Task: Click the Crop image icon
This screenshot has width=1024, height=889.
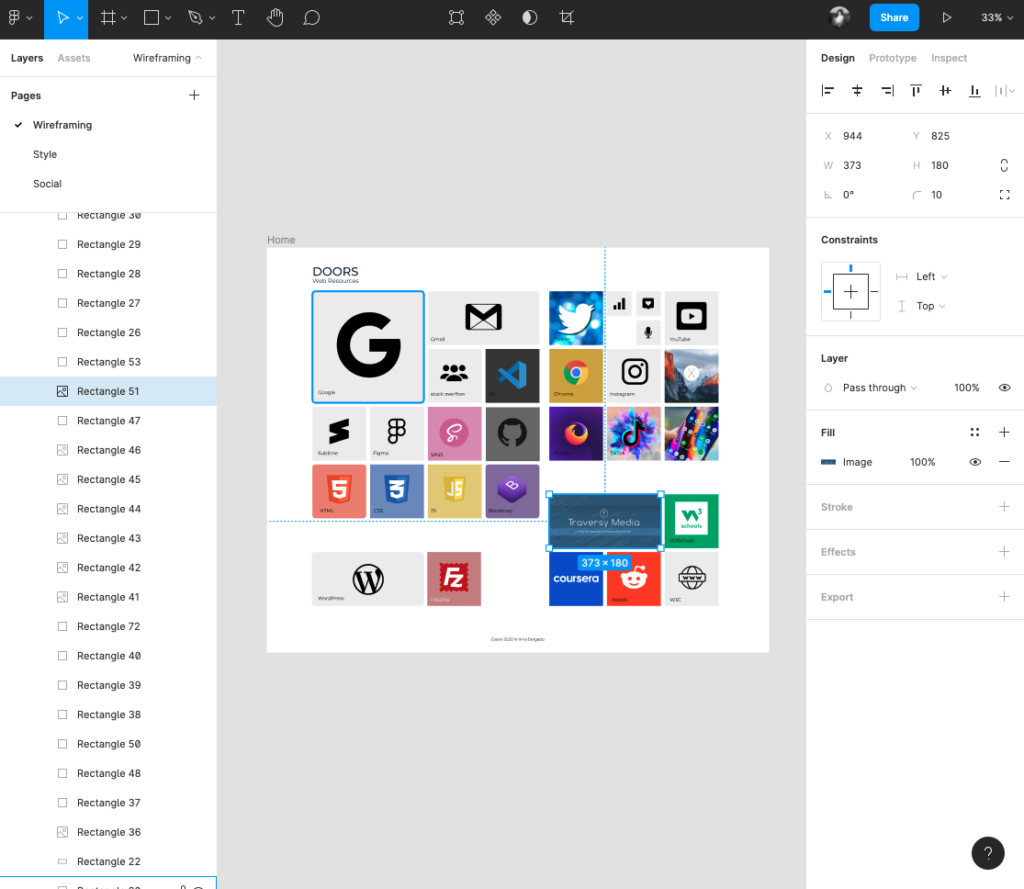Action: pyautogui.click(x=567, y=18)
